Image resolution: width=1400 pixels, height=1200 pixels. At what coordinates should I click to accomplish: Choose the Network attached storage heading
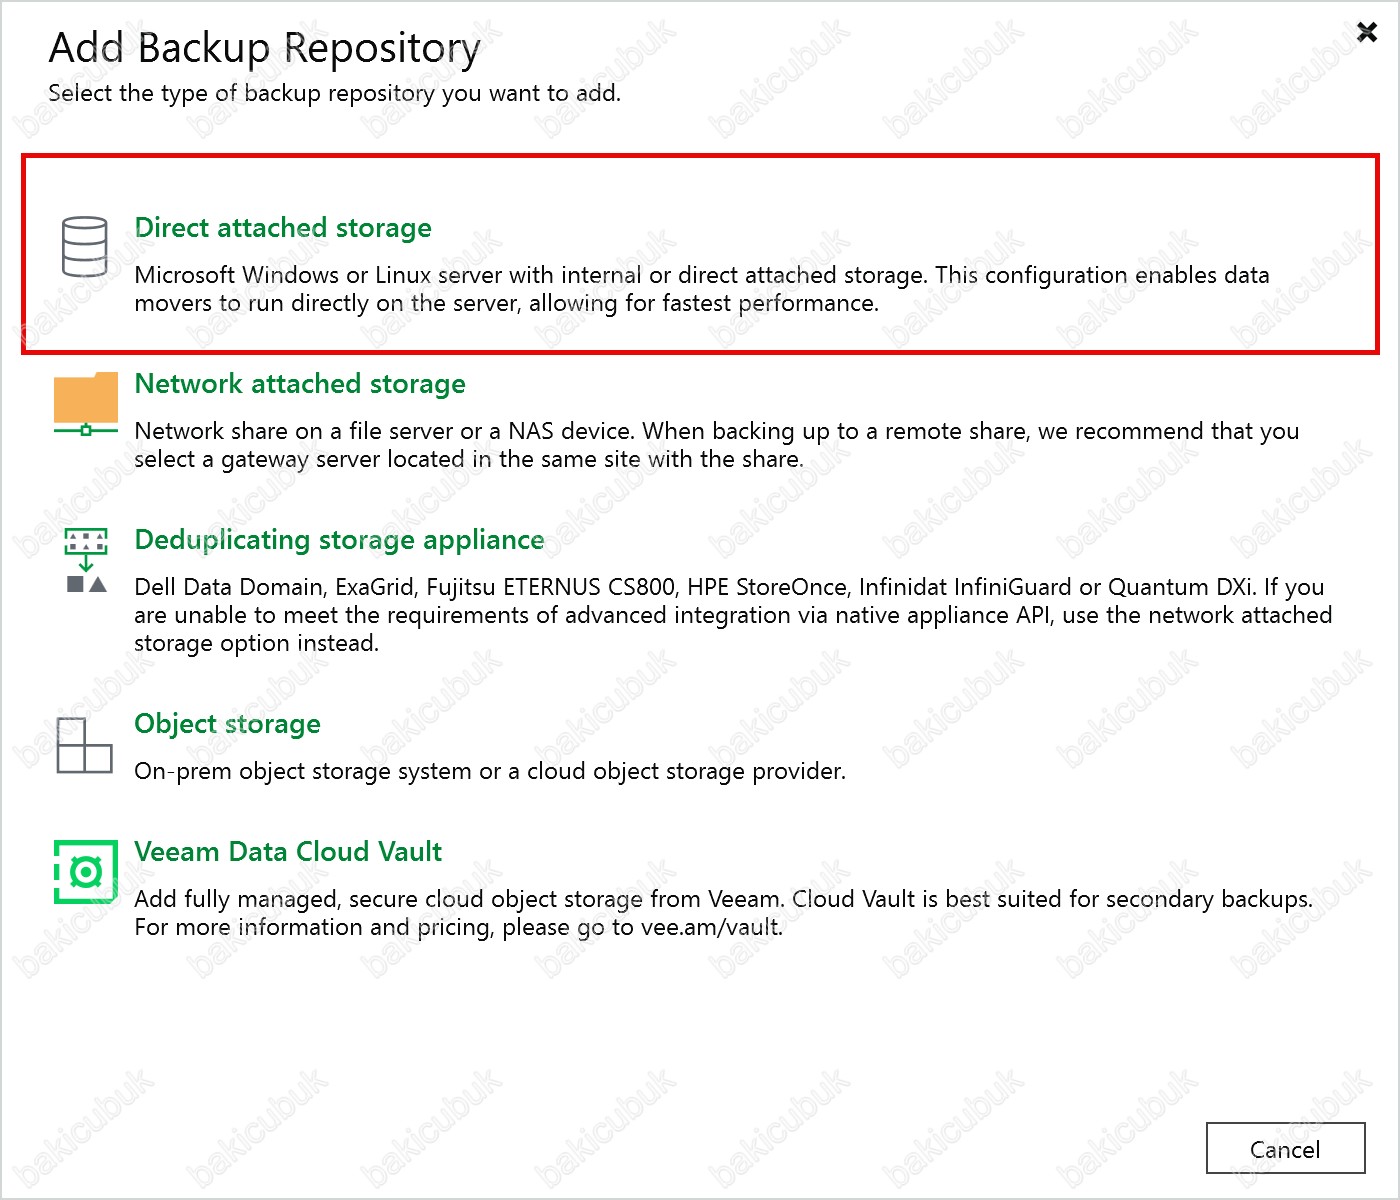click(x=300, y=384)
